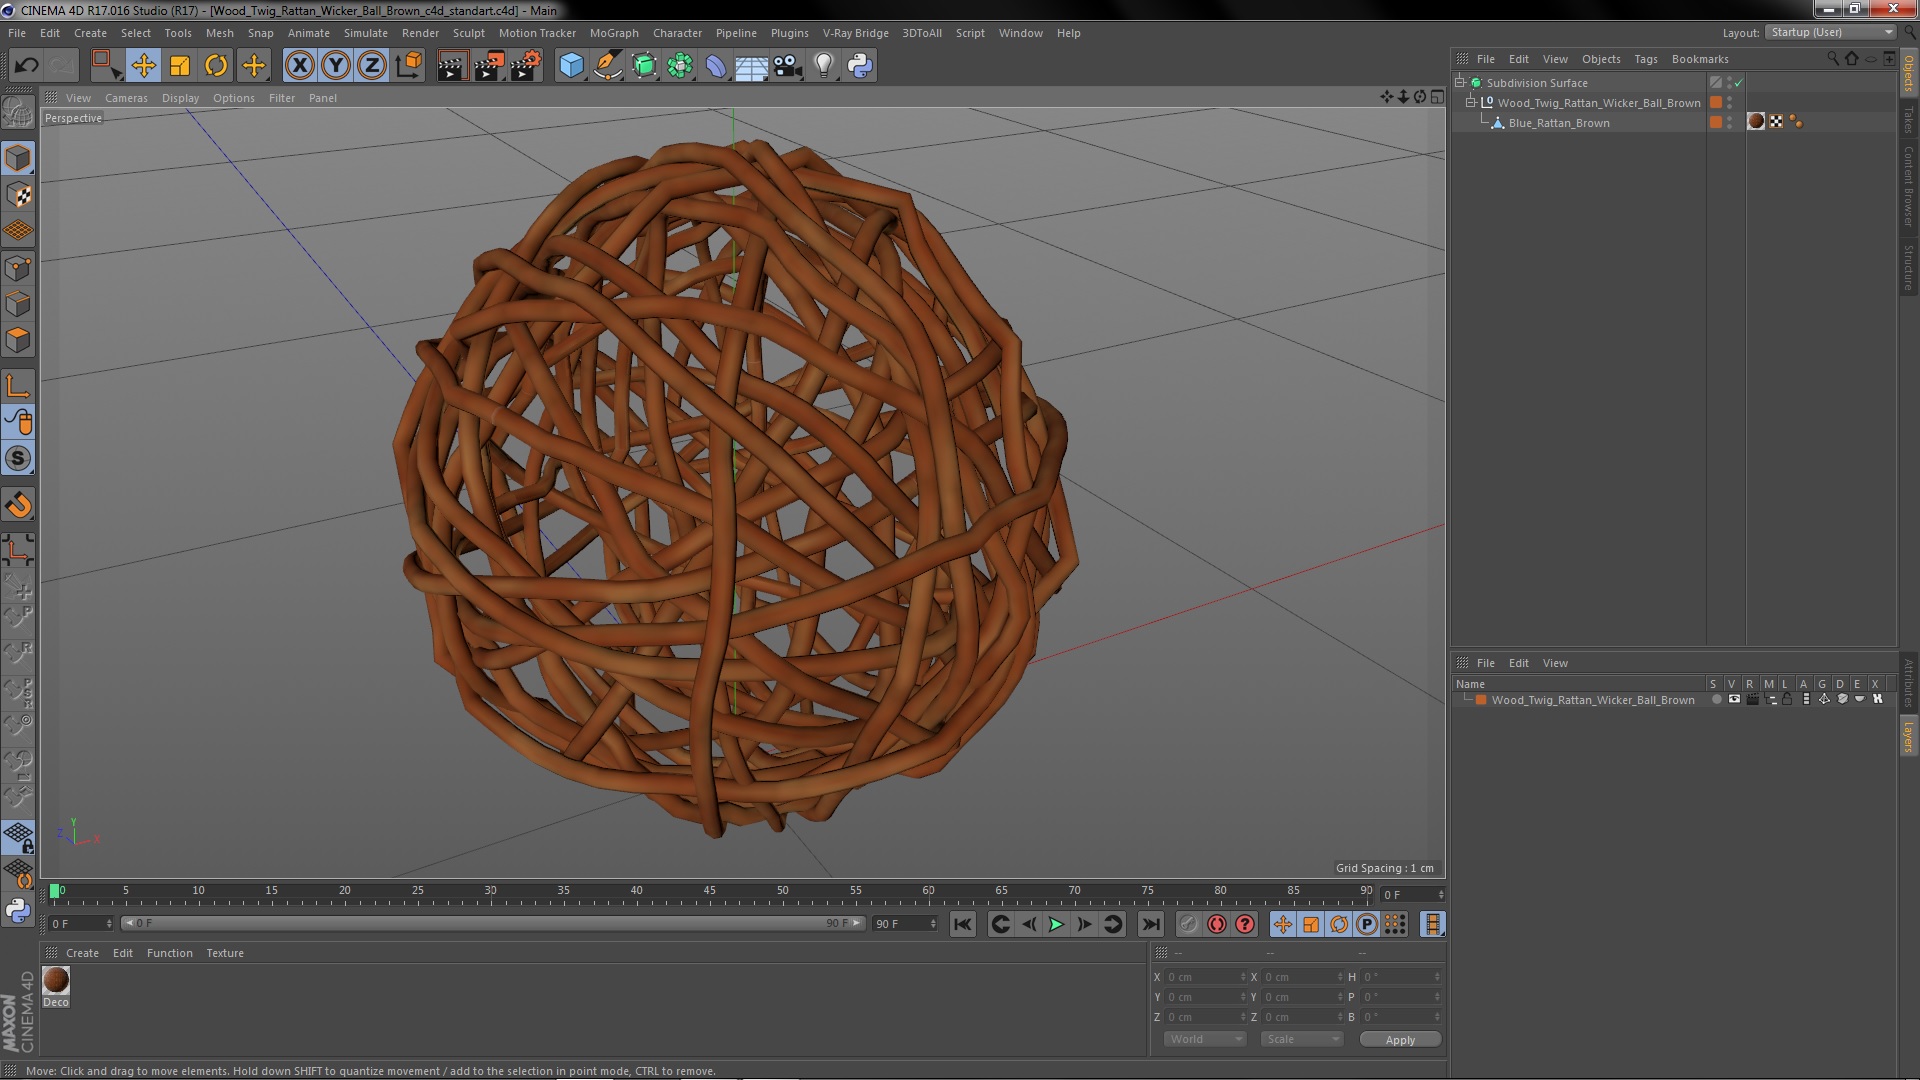
Task: Open spline Pen tool icon
Action: [x=607, y=66]
